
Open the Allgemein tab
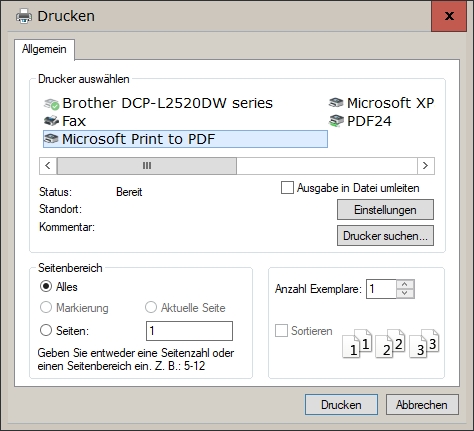coord(44,49)
